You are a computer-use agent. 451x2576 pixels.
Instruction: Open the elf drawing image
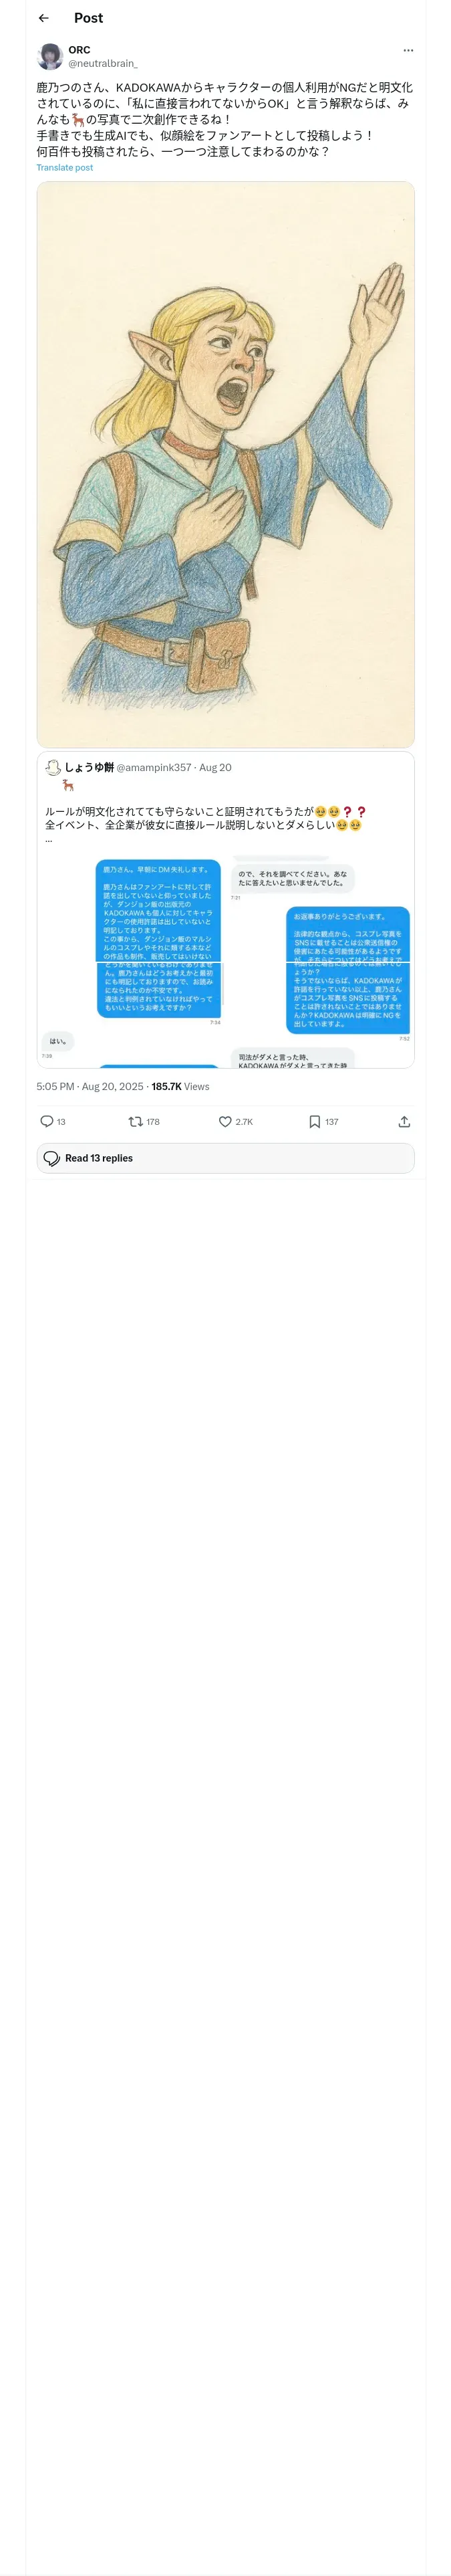click(226, 464)
